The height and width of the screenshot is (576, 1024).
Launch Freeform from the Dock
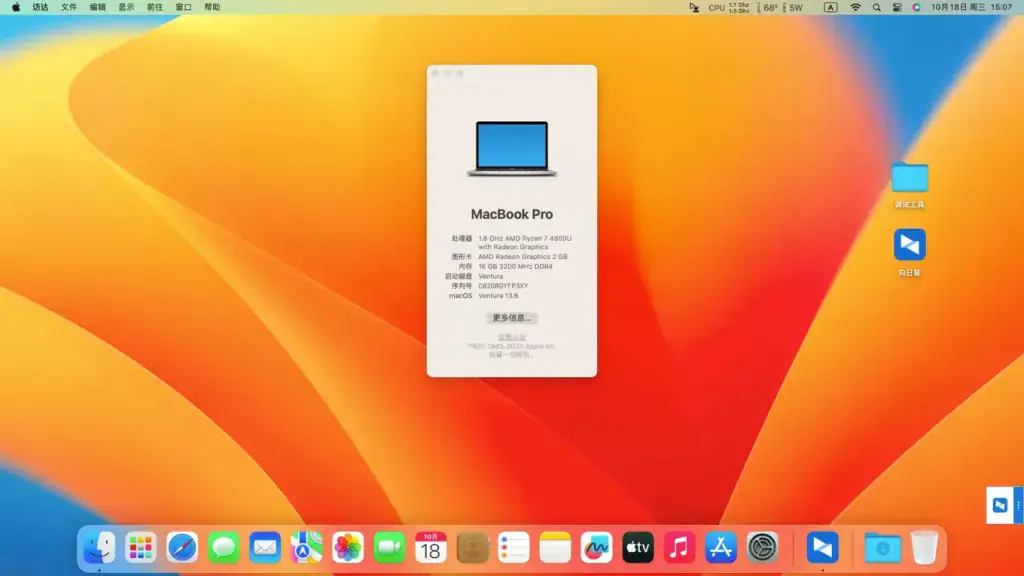click(x=596, y=547)
